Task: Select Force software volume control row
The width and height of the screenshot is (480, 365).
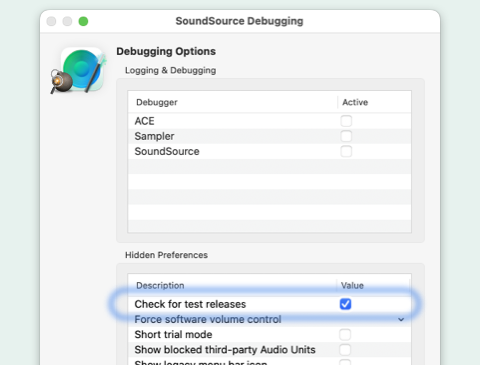Action: (x=269, y=319)
